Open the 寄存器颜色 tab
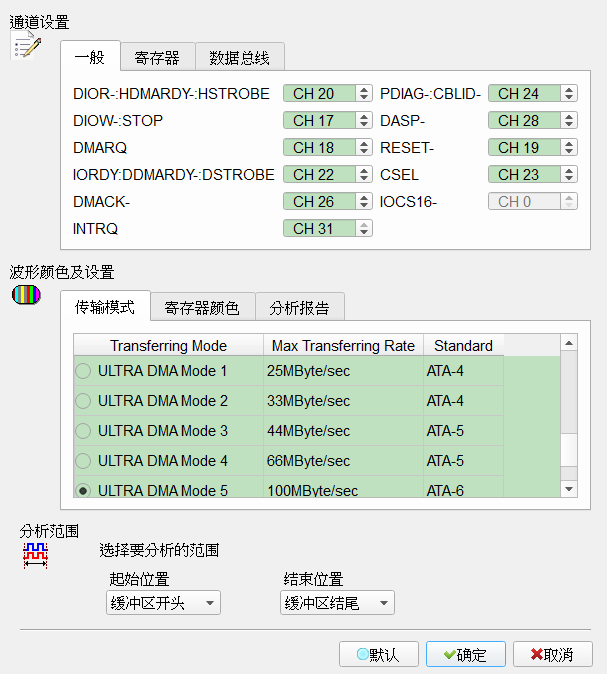The height and width of the screenshot is (674, 607). click(x=202, y=307)
